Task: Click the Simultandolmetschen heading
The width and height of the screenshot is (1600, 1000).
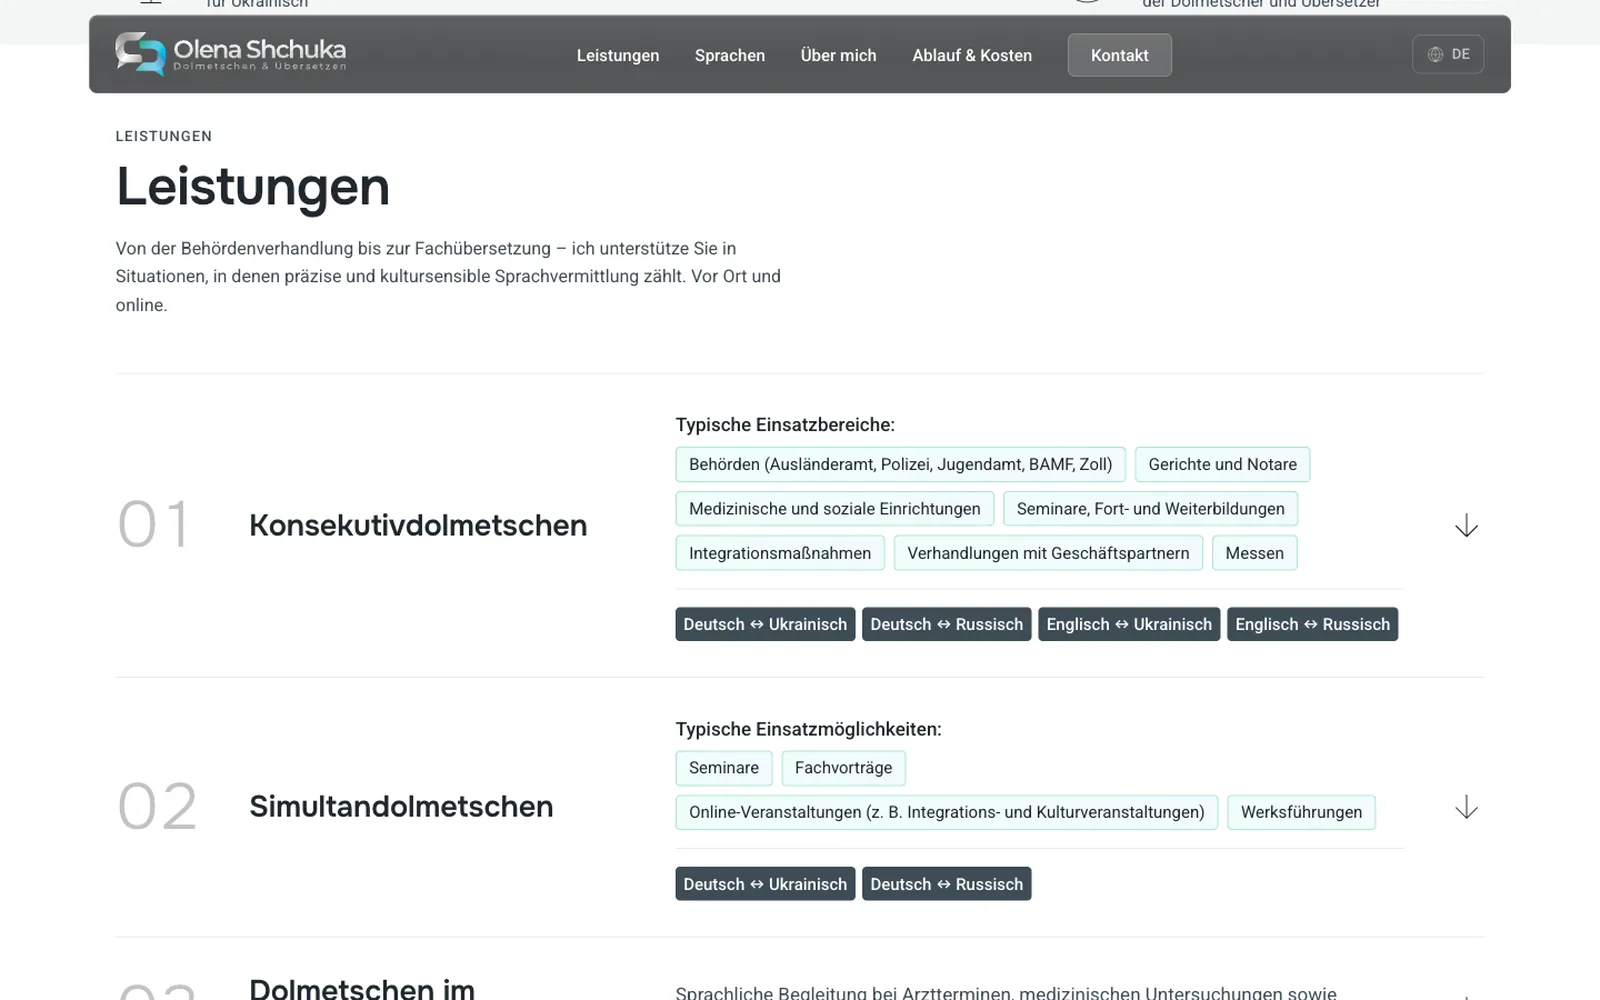Action: point(401,806)
